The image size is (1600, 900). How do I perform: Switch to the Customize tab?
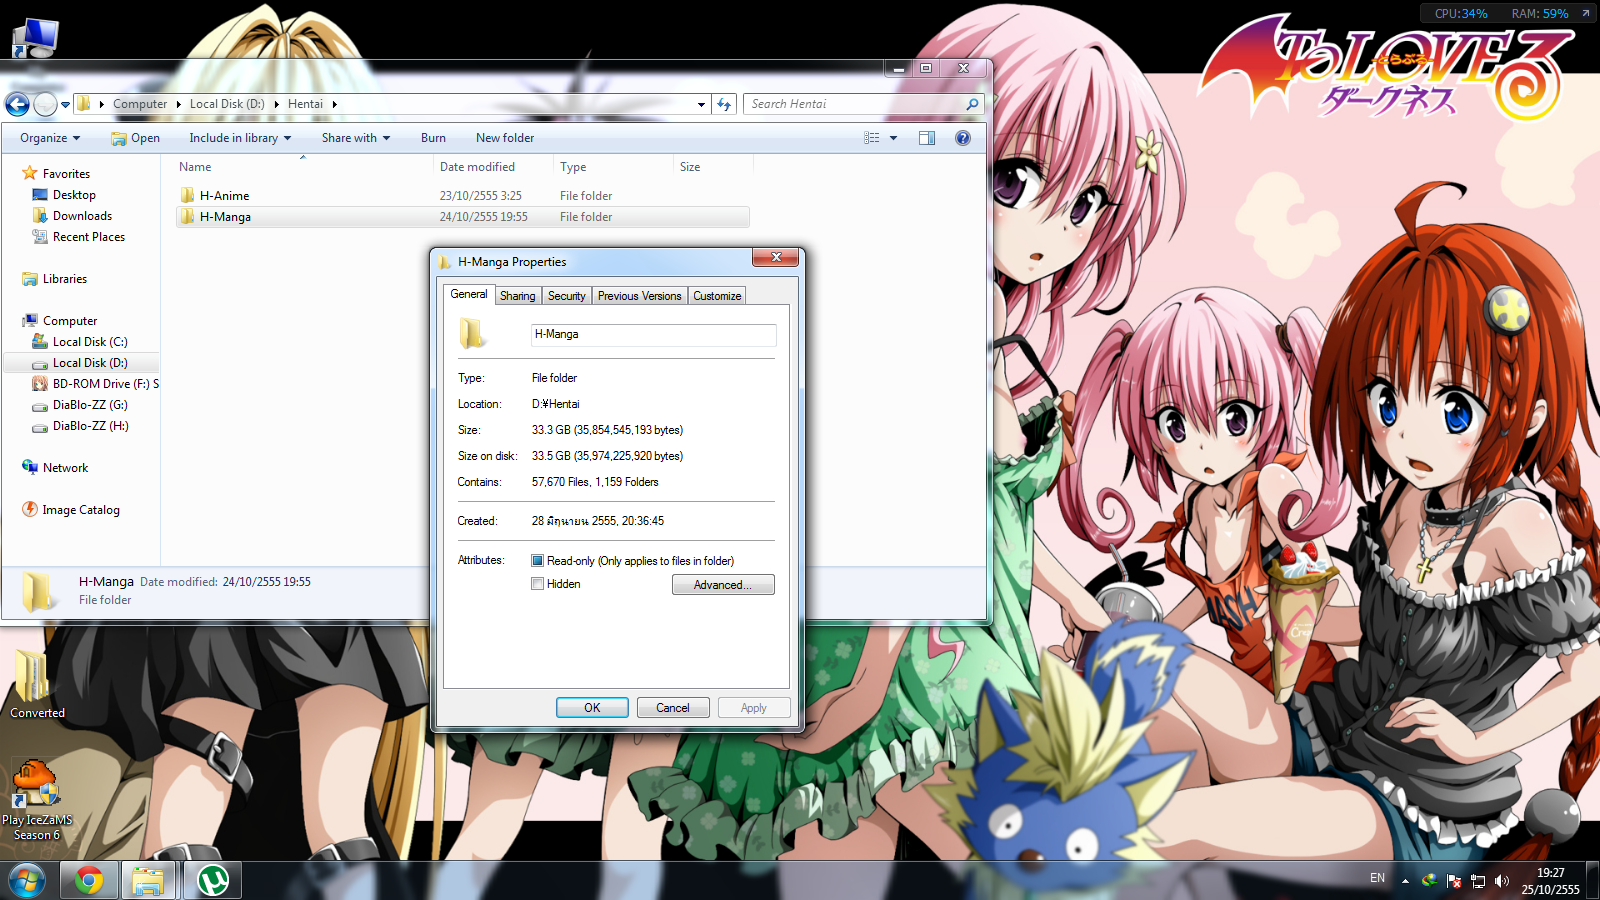[718, 296]
